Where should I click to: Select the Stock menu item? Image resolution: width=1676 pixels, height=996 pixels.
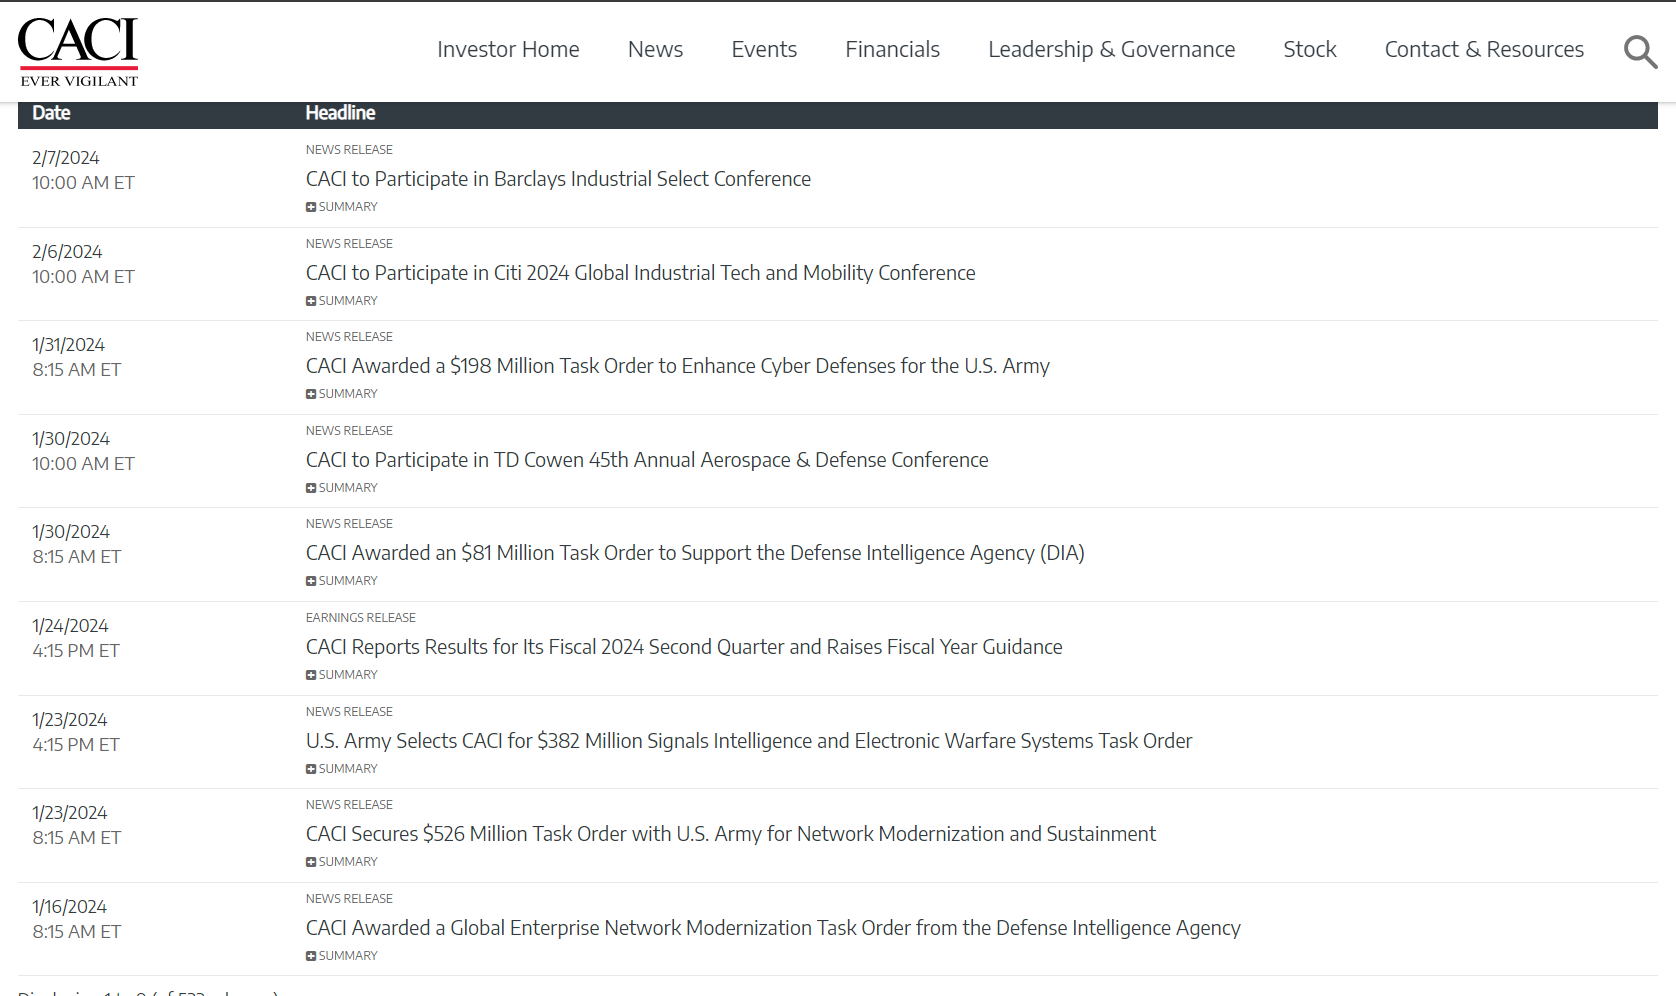[x=1309, y=49]
